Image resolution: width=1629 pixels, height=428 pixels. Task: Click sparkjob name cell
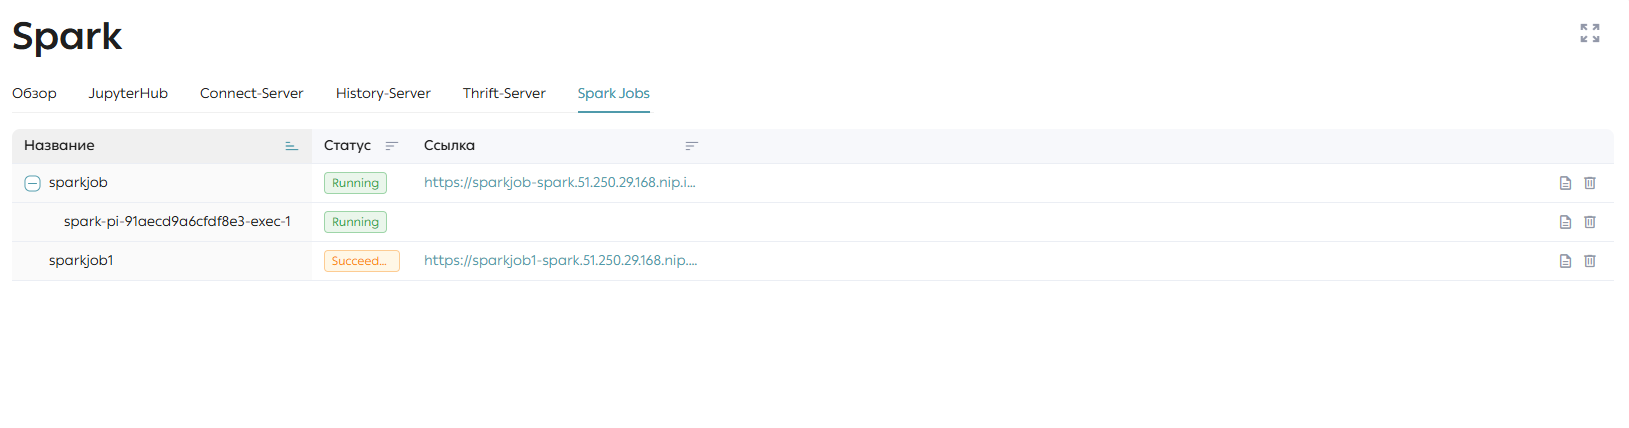tap(78, 182)
